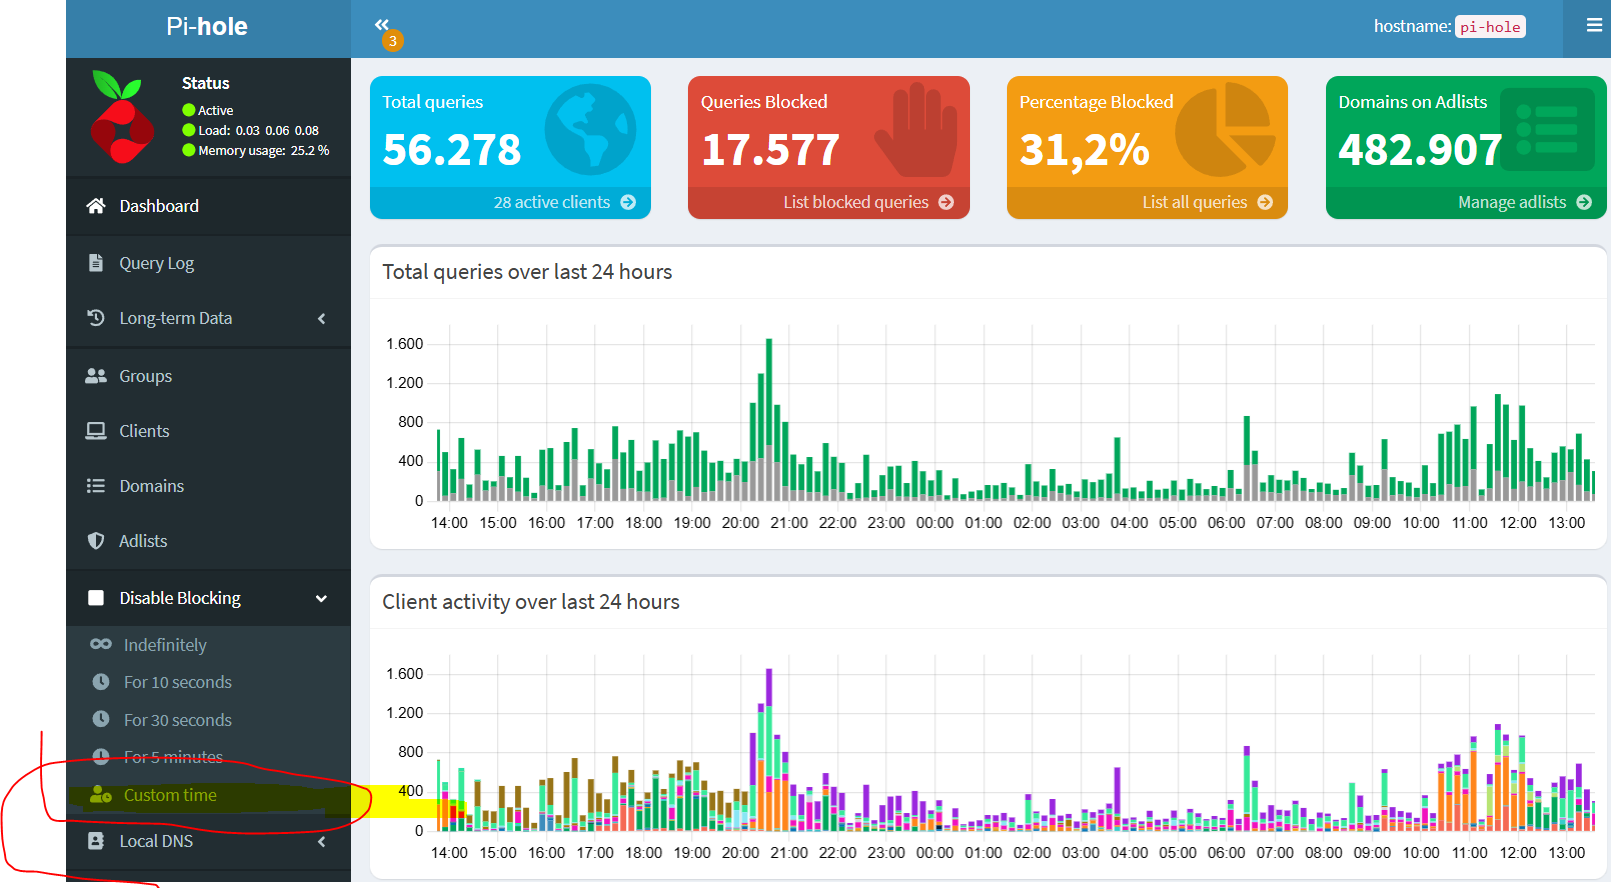The height and width of the screenshot is (888, 1611).
Task: Click 'Client activity over last 24 hours' heading
Action: tap(531, 602)
